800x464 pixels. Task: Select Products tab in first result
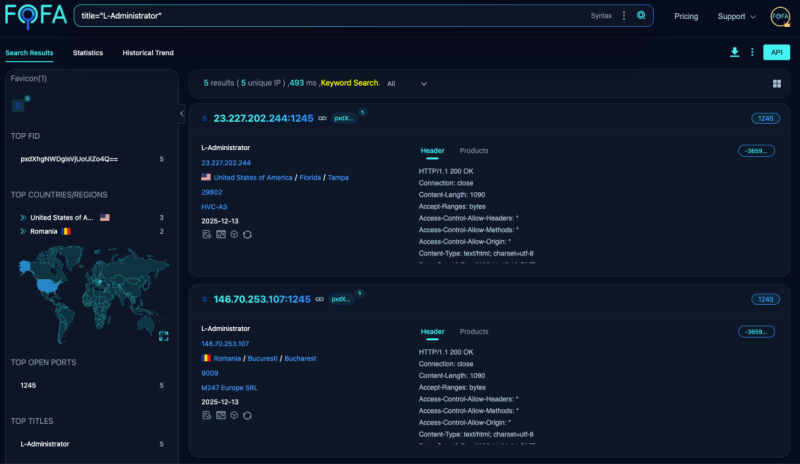click(474, 151)
